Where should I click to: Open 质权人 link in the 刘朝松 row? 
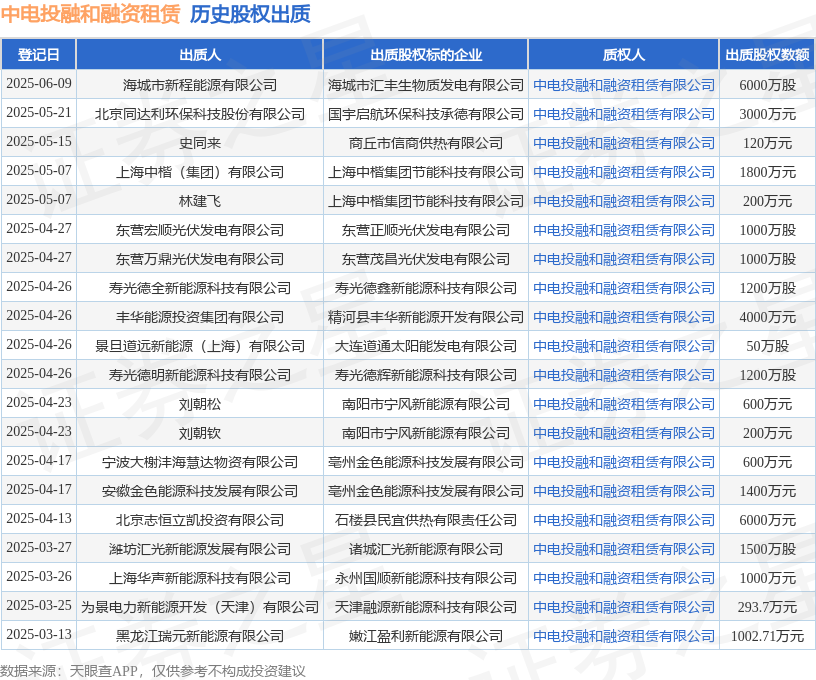click(x=623, y=404)
